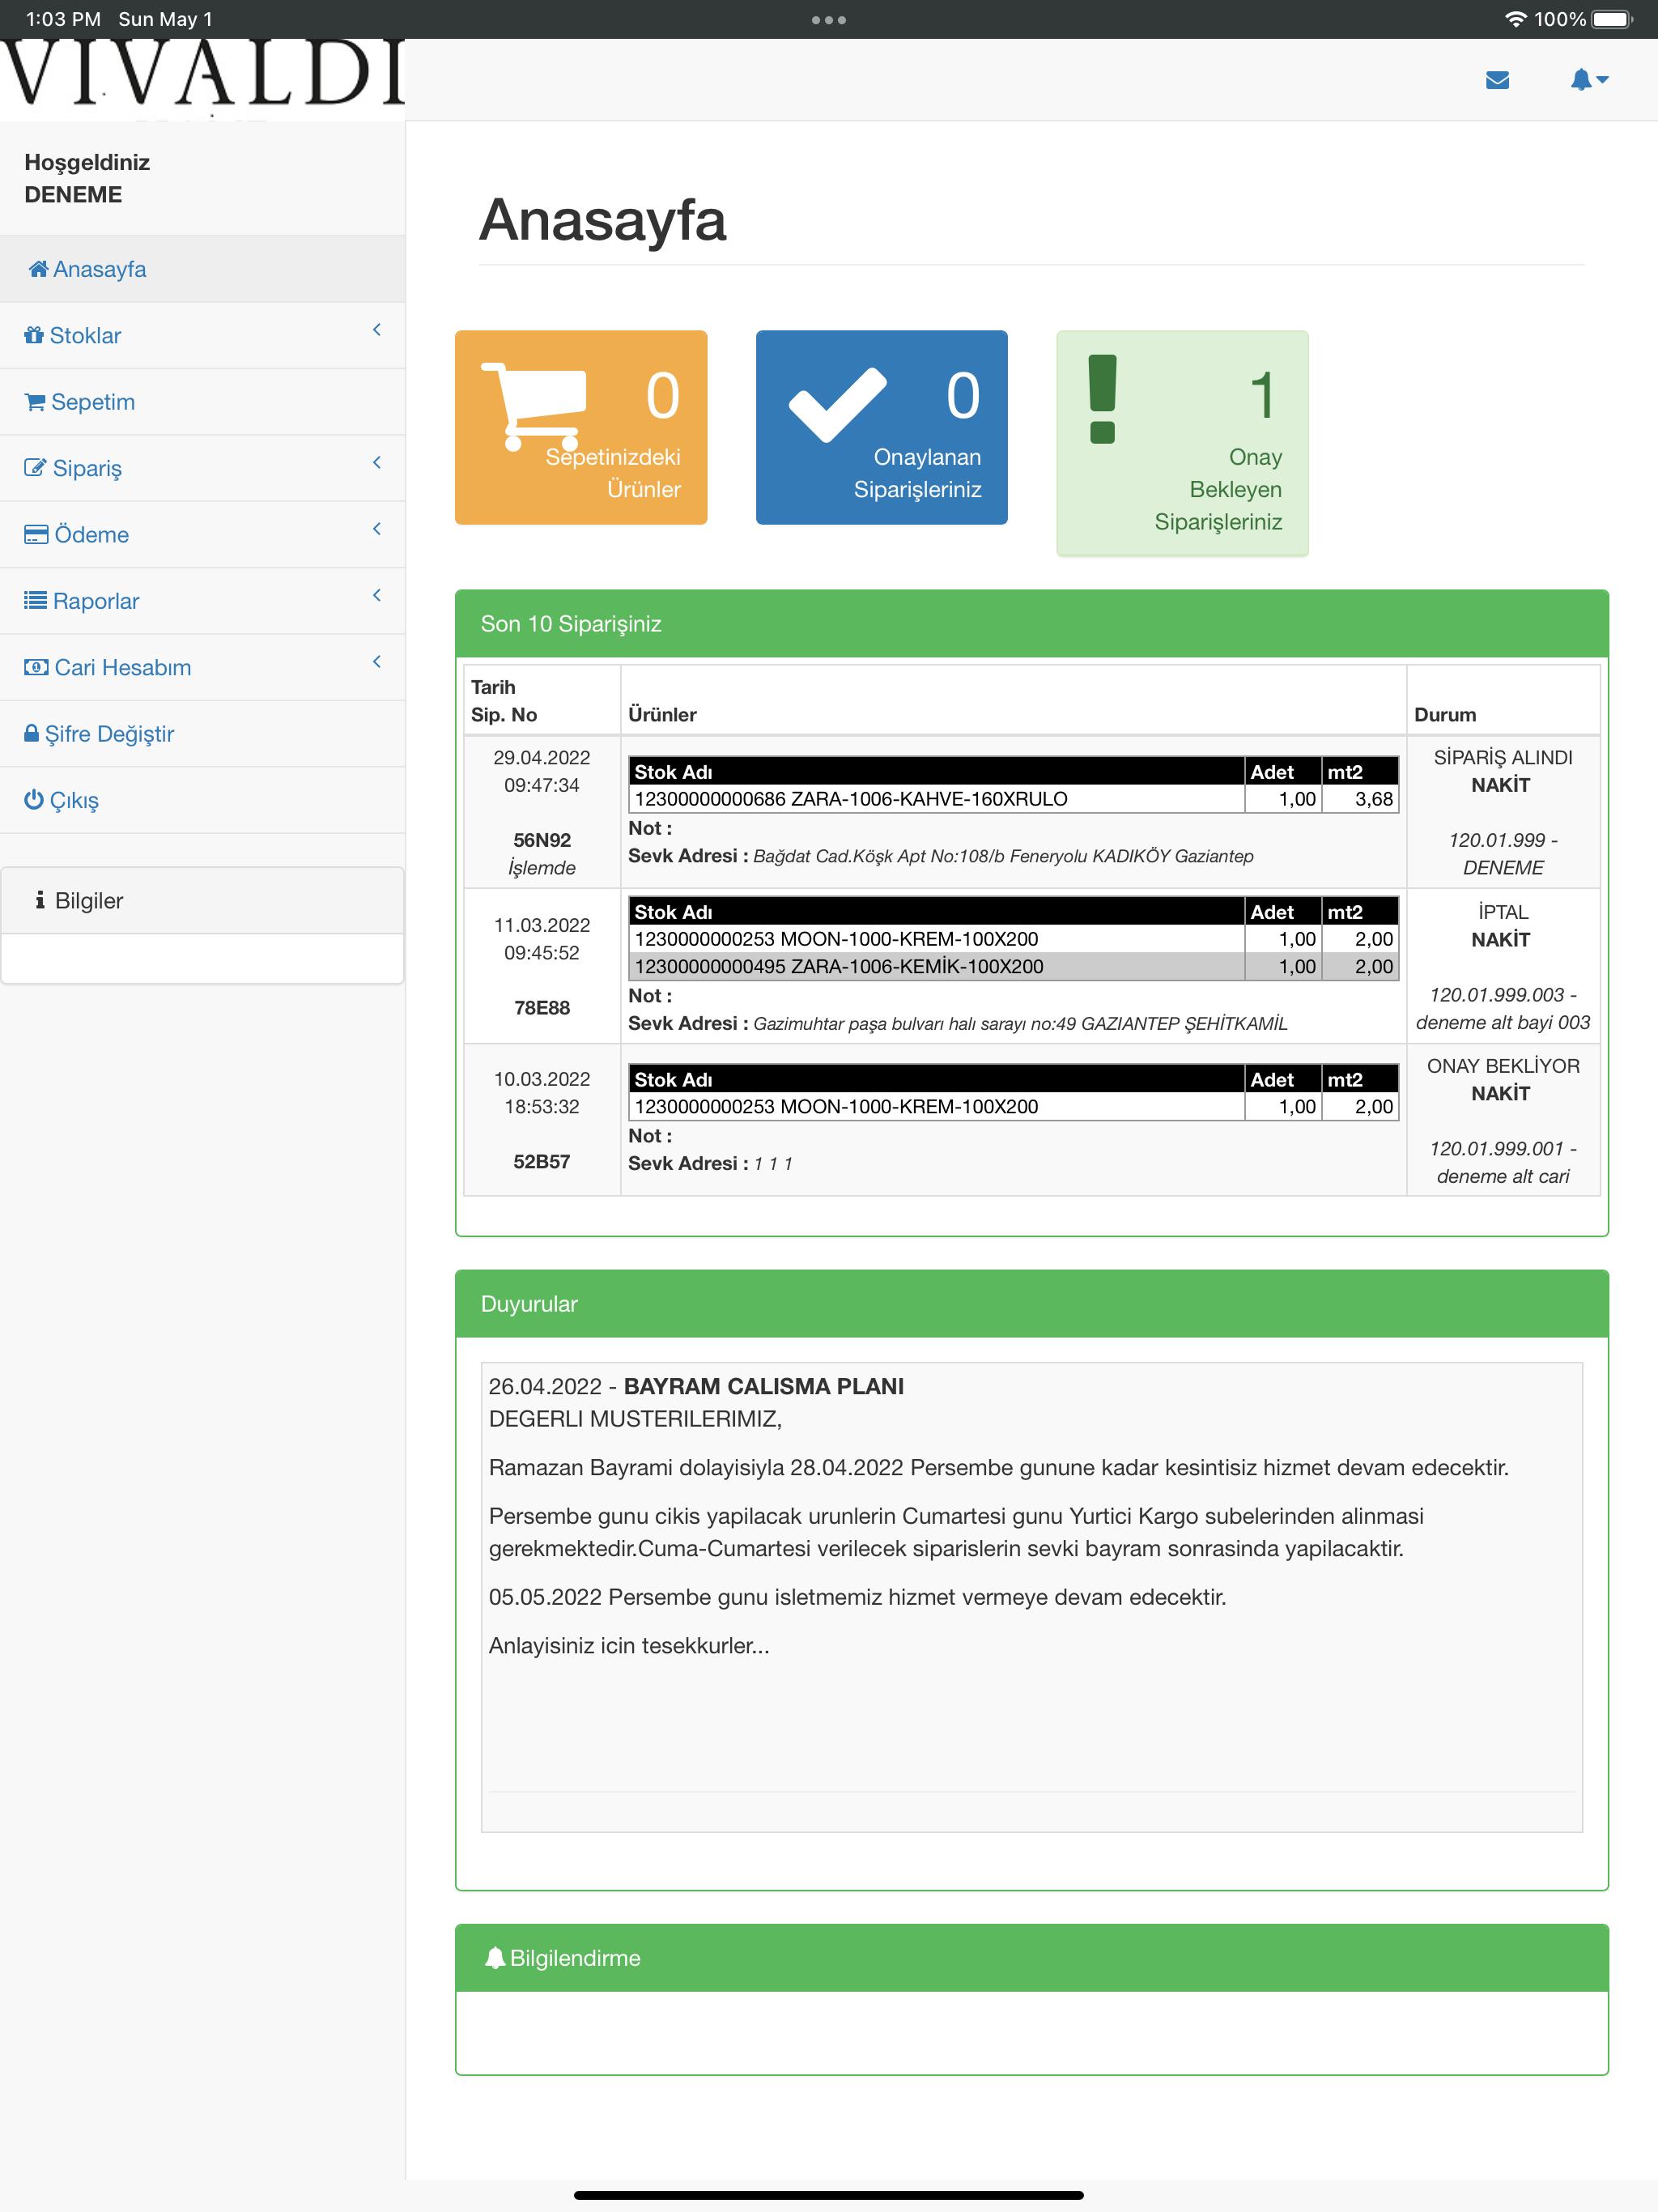Viewport: 1658px width, 2212px height.
Task: Click the Sipariş edit icon
Action: coord(35,467)
